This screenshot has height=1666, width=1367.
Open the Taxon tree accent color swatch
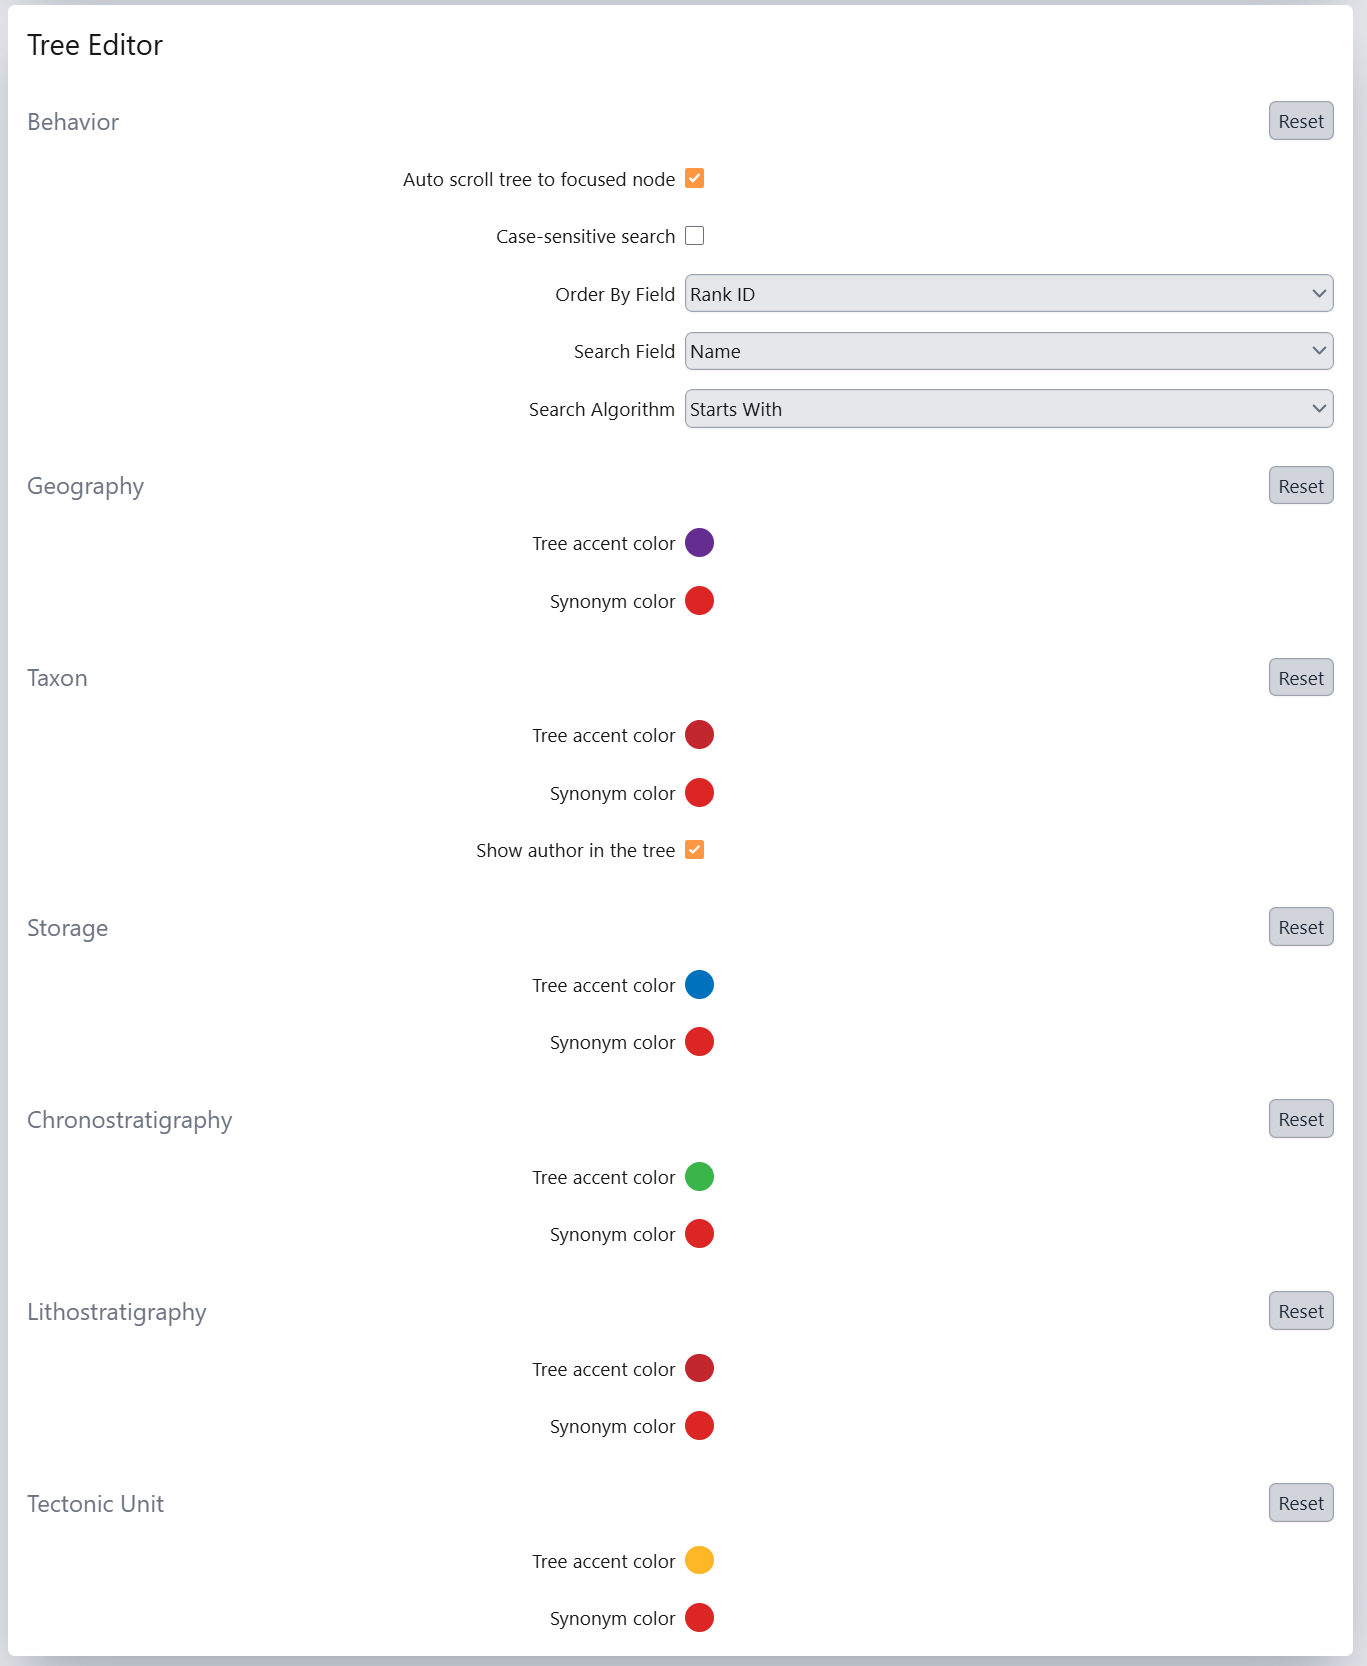[699, 735]
